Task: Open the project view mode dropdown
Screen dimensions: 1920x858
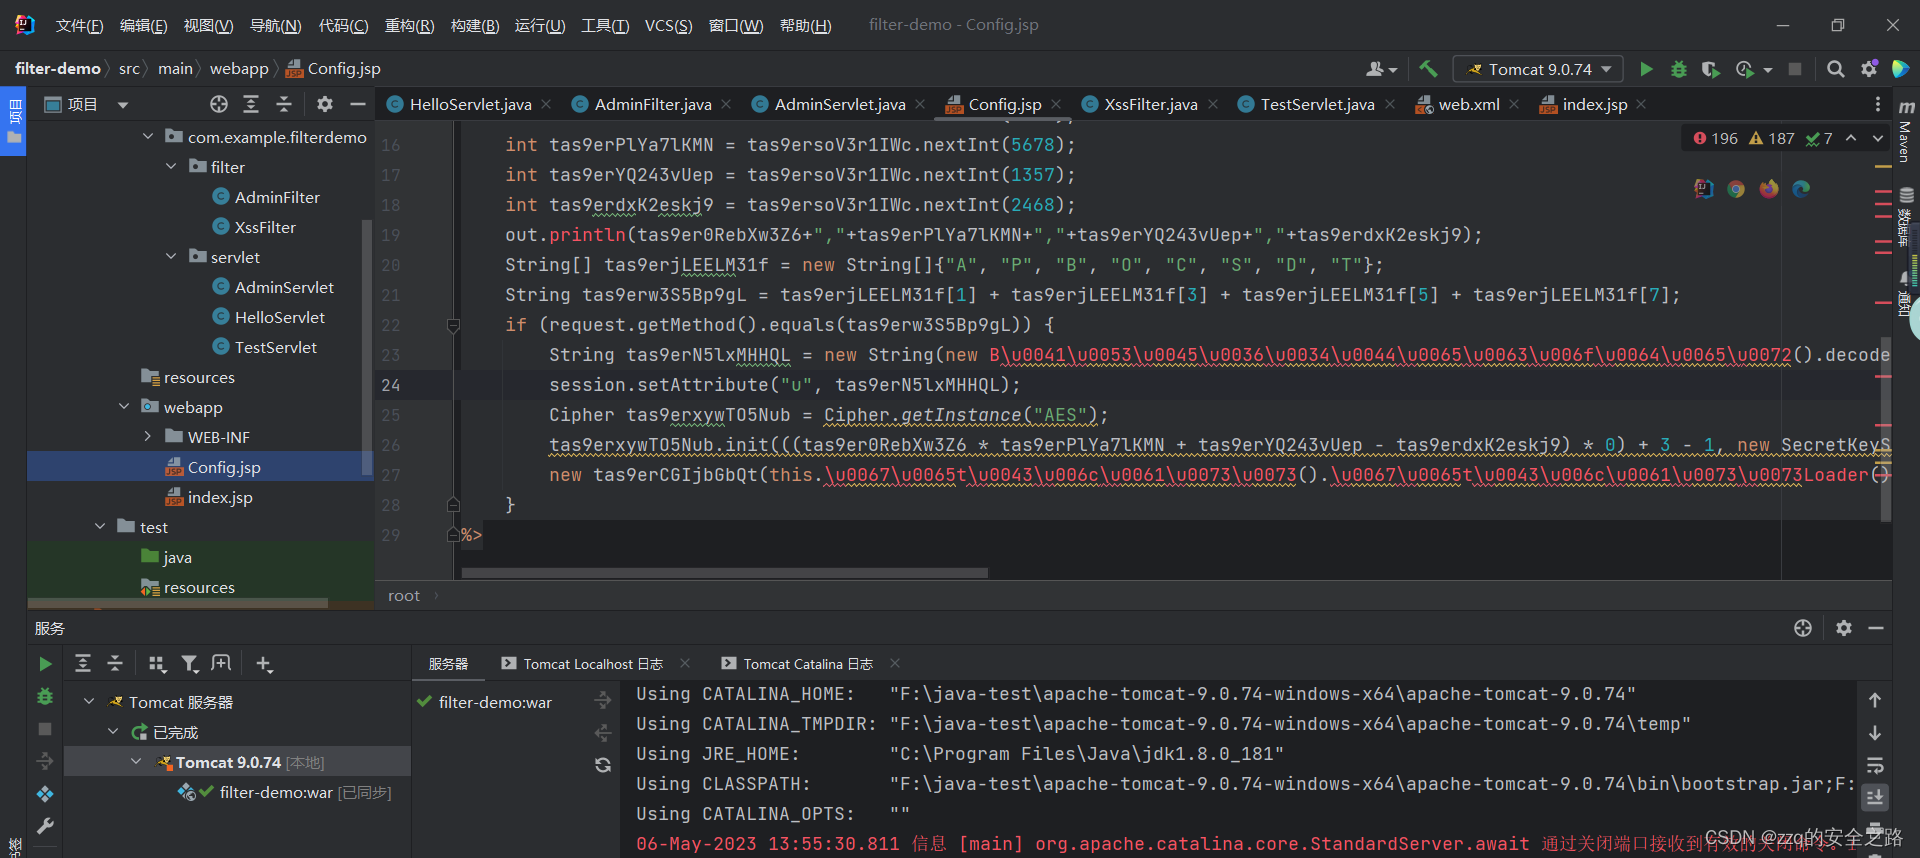Action: click(123, 104)
